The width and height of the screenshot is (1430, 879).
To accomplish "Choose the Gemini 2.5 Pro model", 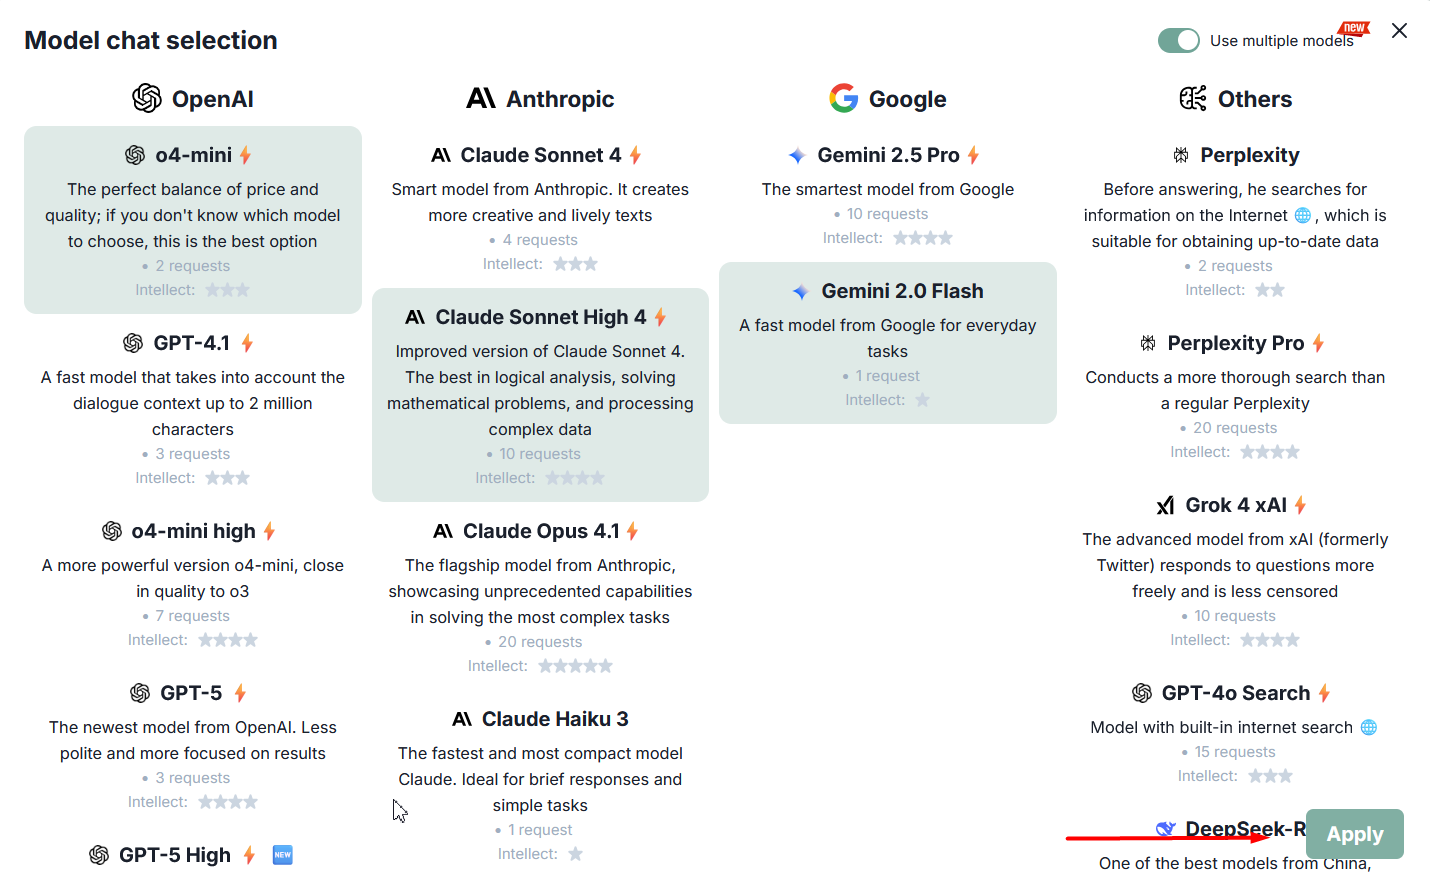I will click(x=888, y=155).
